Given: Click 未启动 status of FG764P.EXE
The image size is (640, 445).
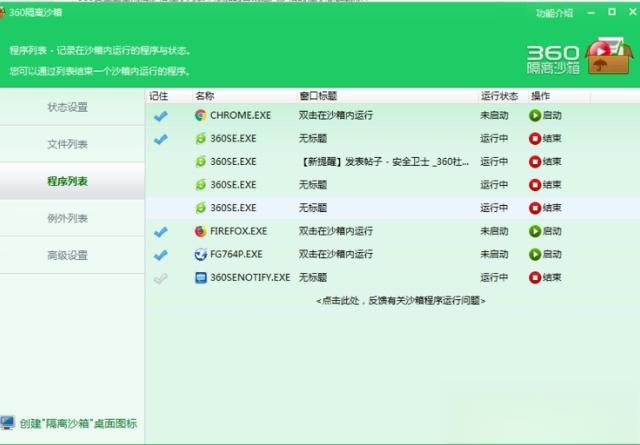Looking at the screenshot, I should click(x=494, y=254).
